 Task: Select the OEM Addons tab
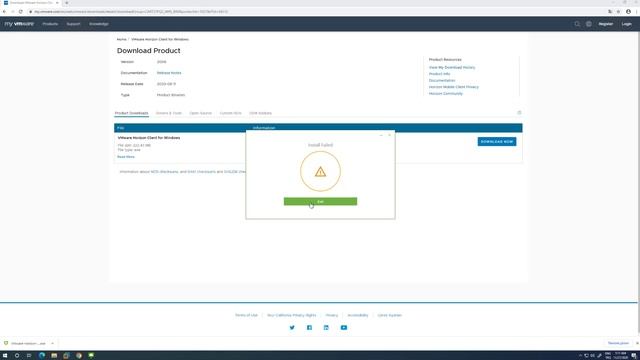pyautogui.click(x=260, y=113)
